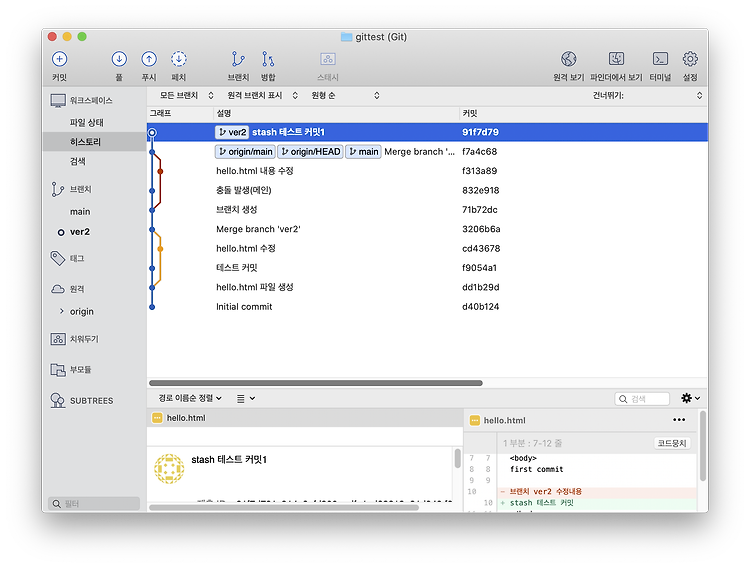
Task: Select hello.html in the changed files list
Action: (305, 418)
